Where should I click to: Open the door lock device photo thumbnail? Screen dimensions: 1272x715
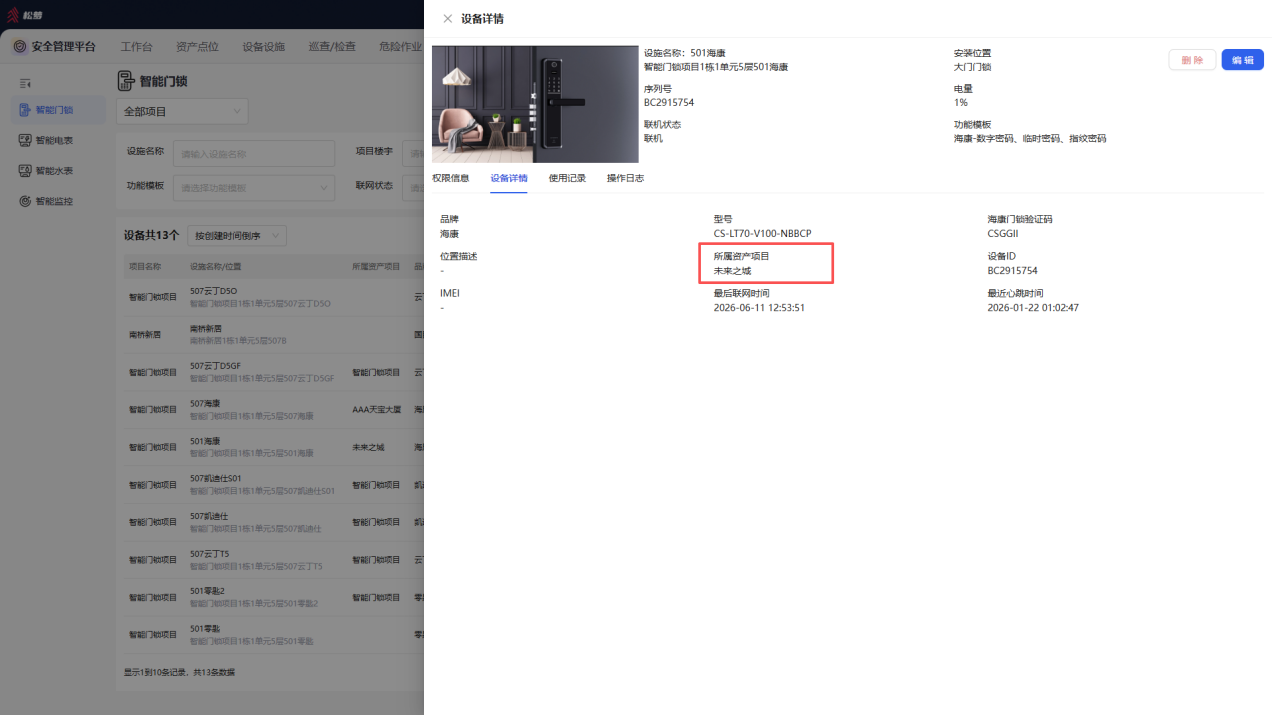pos(535,104)
